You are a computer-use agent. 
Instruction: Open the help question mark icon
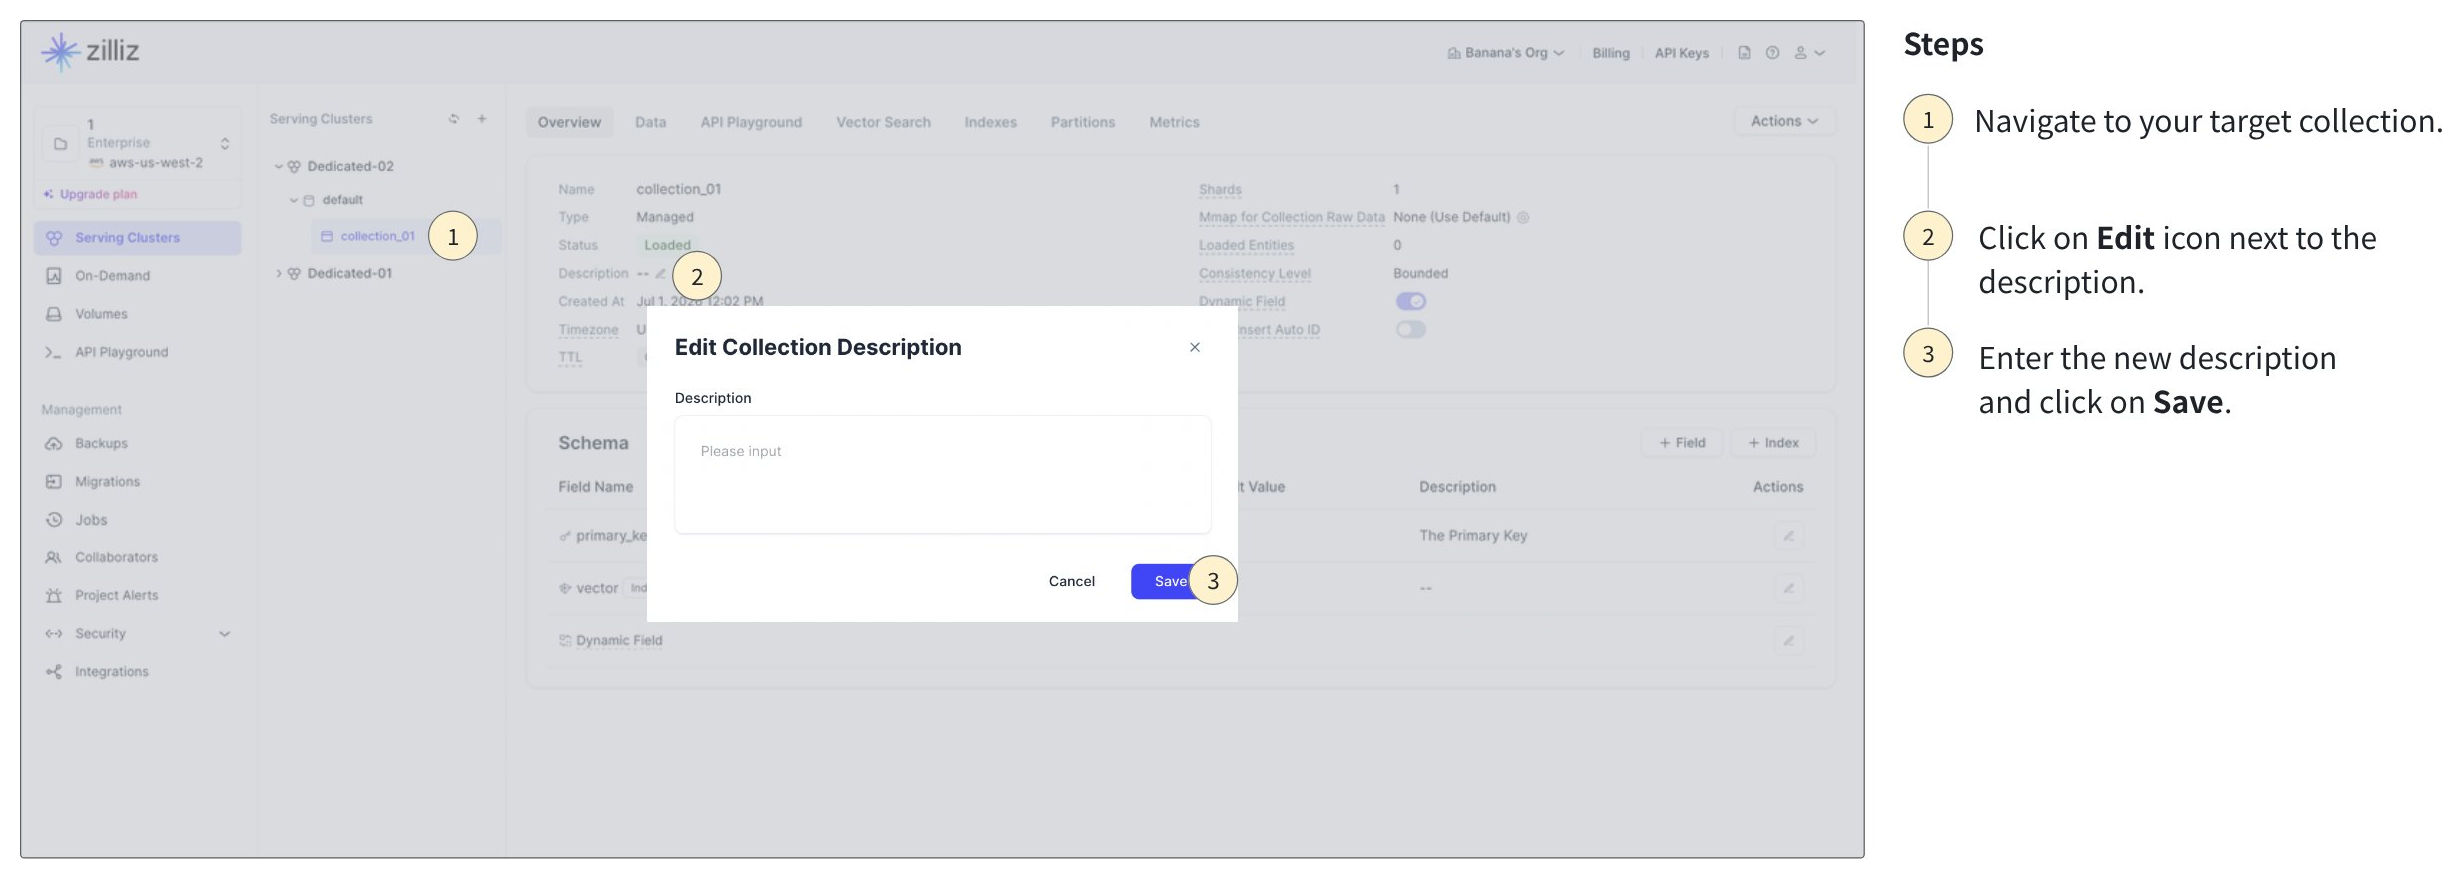pyautogui.click(x=1772, y=53)
